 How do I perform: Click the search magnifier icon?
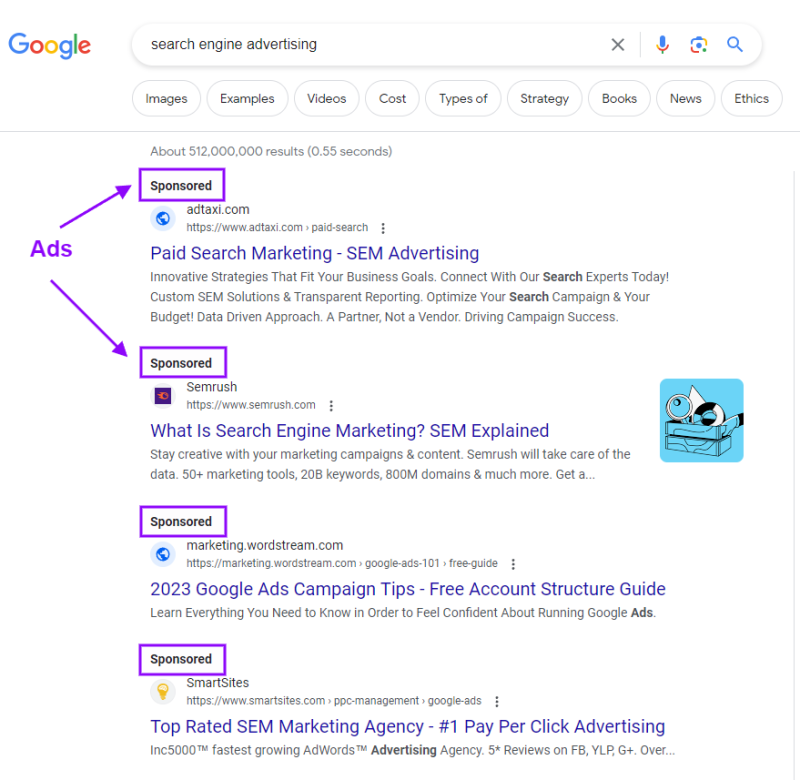pyautogui.click(x=735, y=44)
